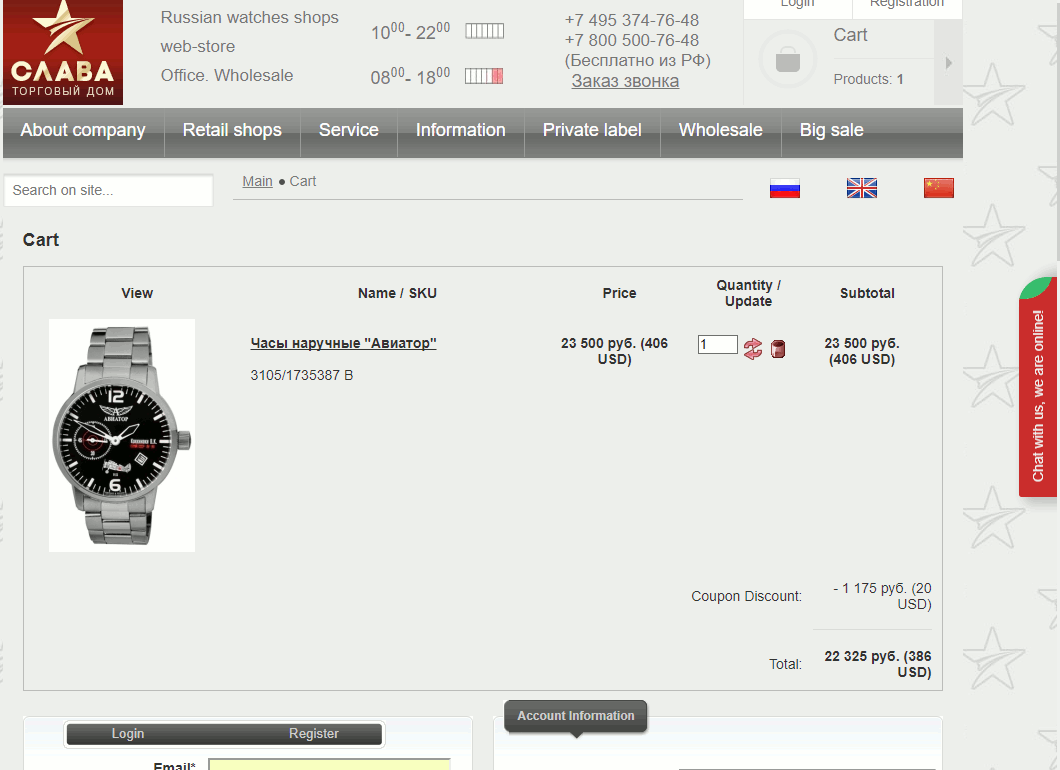Remove the watch with the trash icon
The height and width of the screenshot is (770, 1060).
point(778,349)
